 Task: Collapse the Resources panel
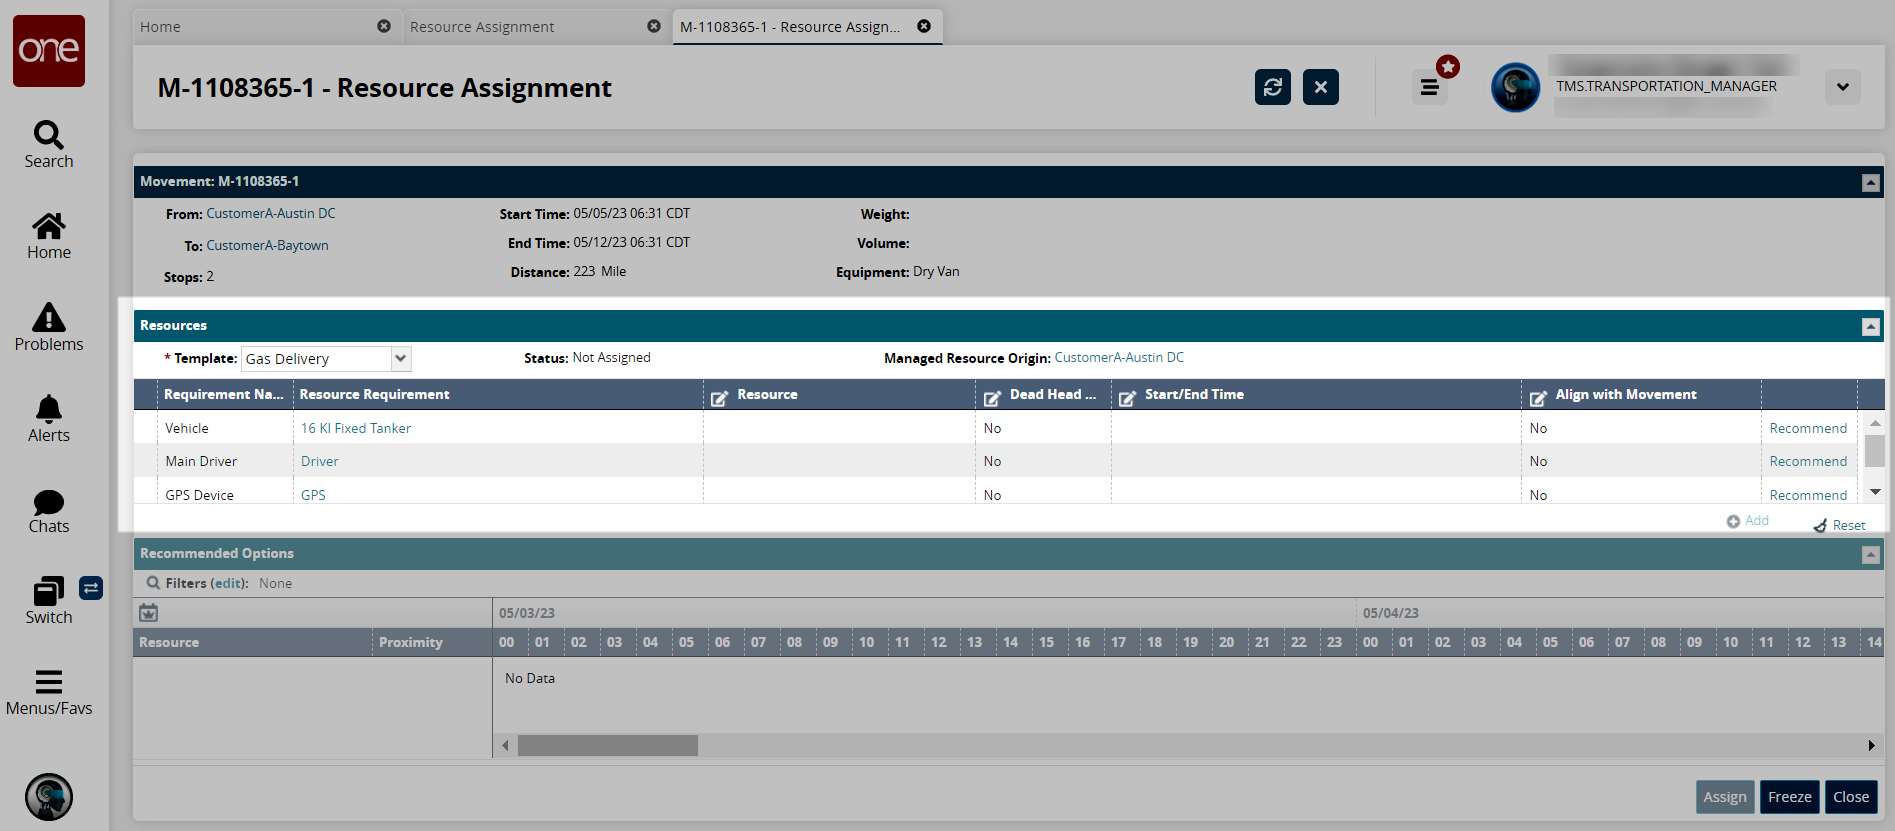tap(1871, 326)
